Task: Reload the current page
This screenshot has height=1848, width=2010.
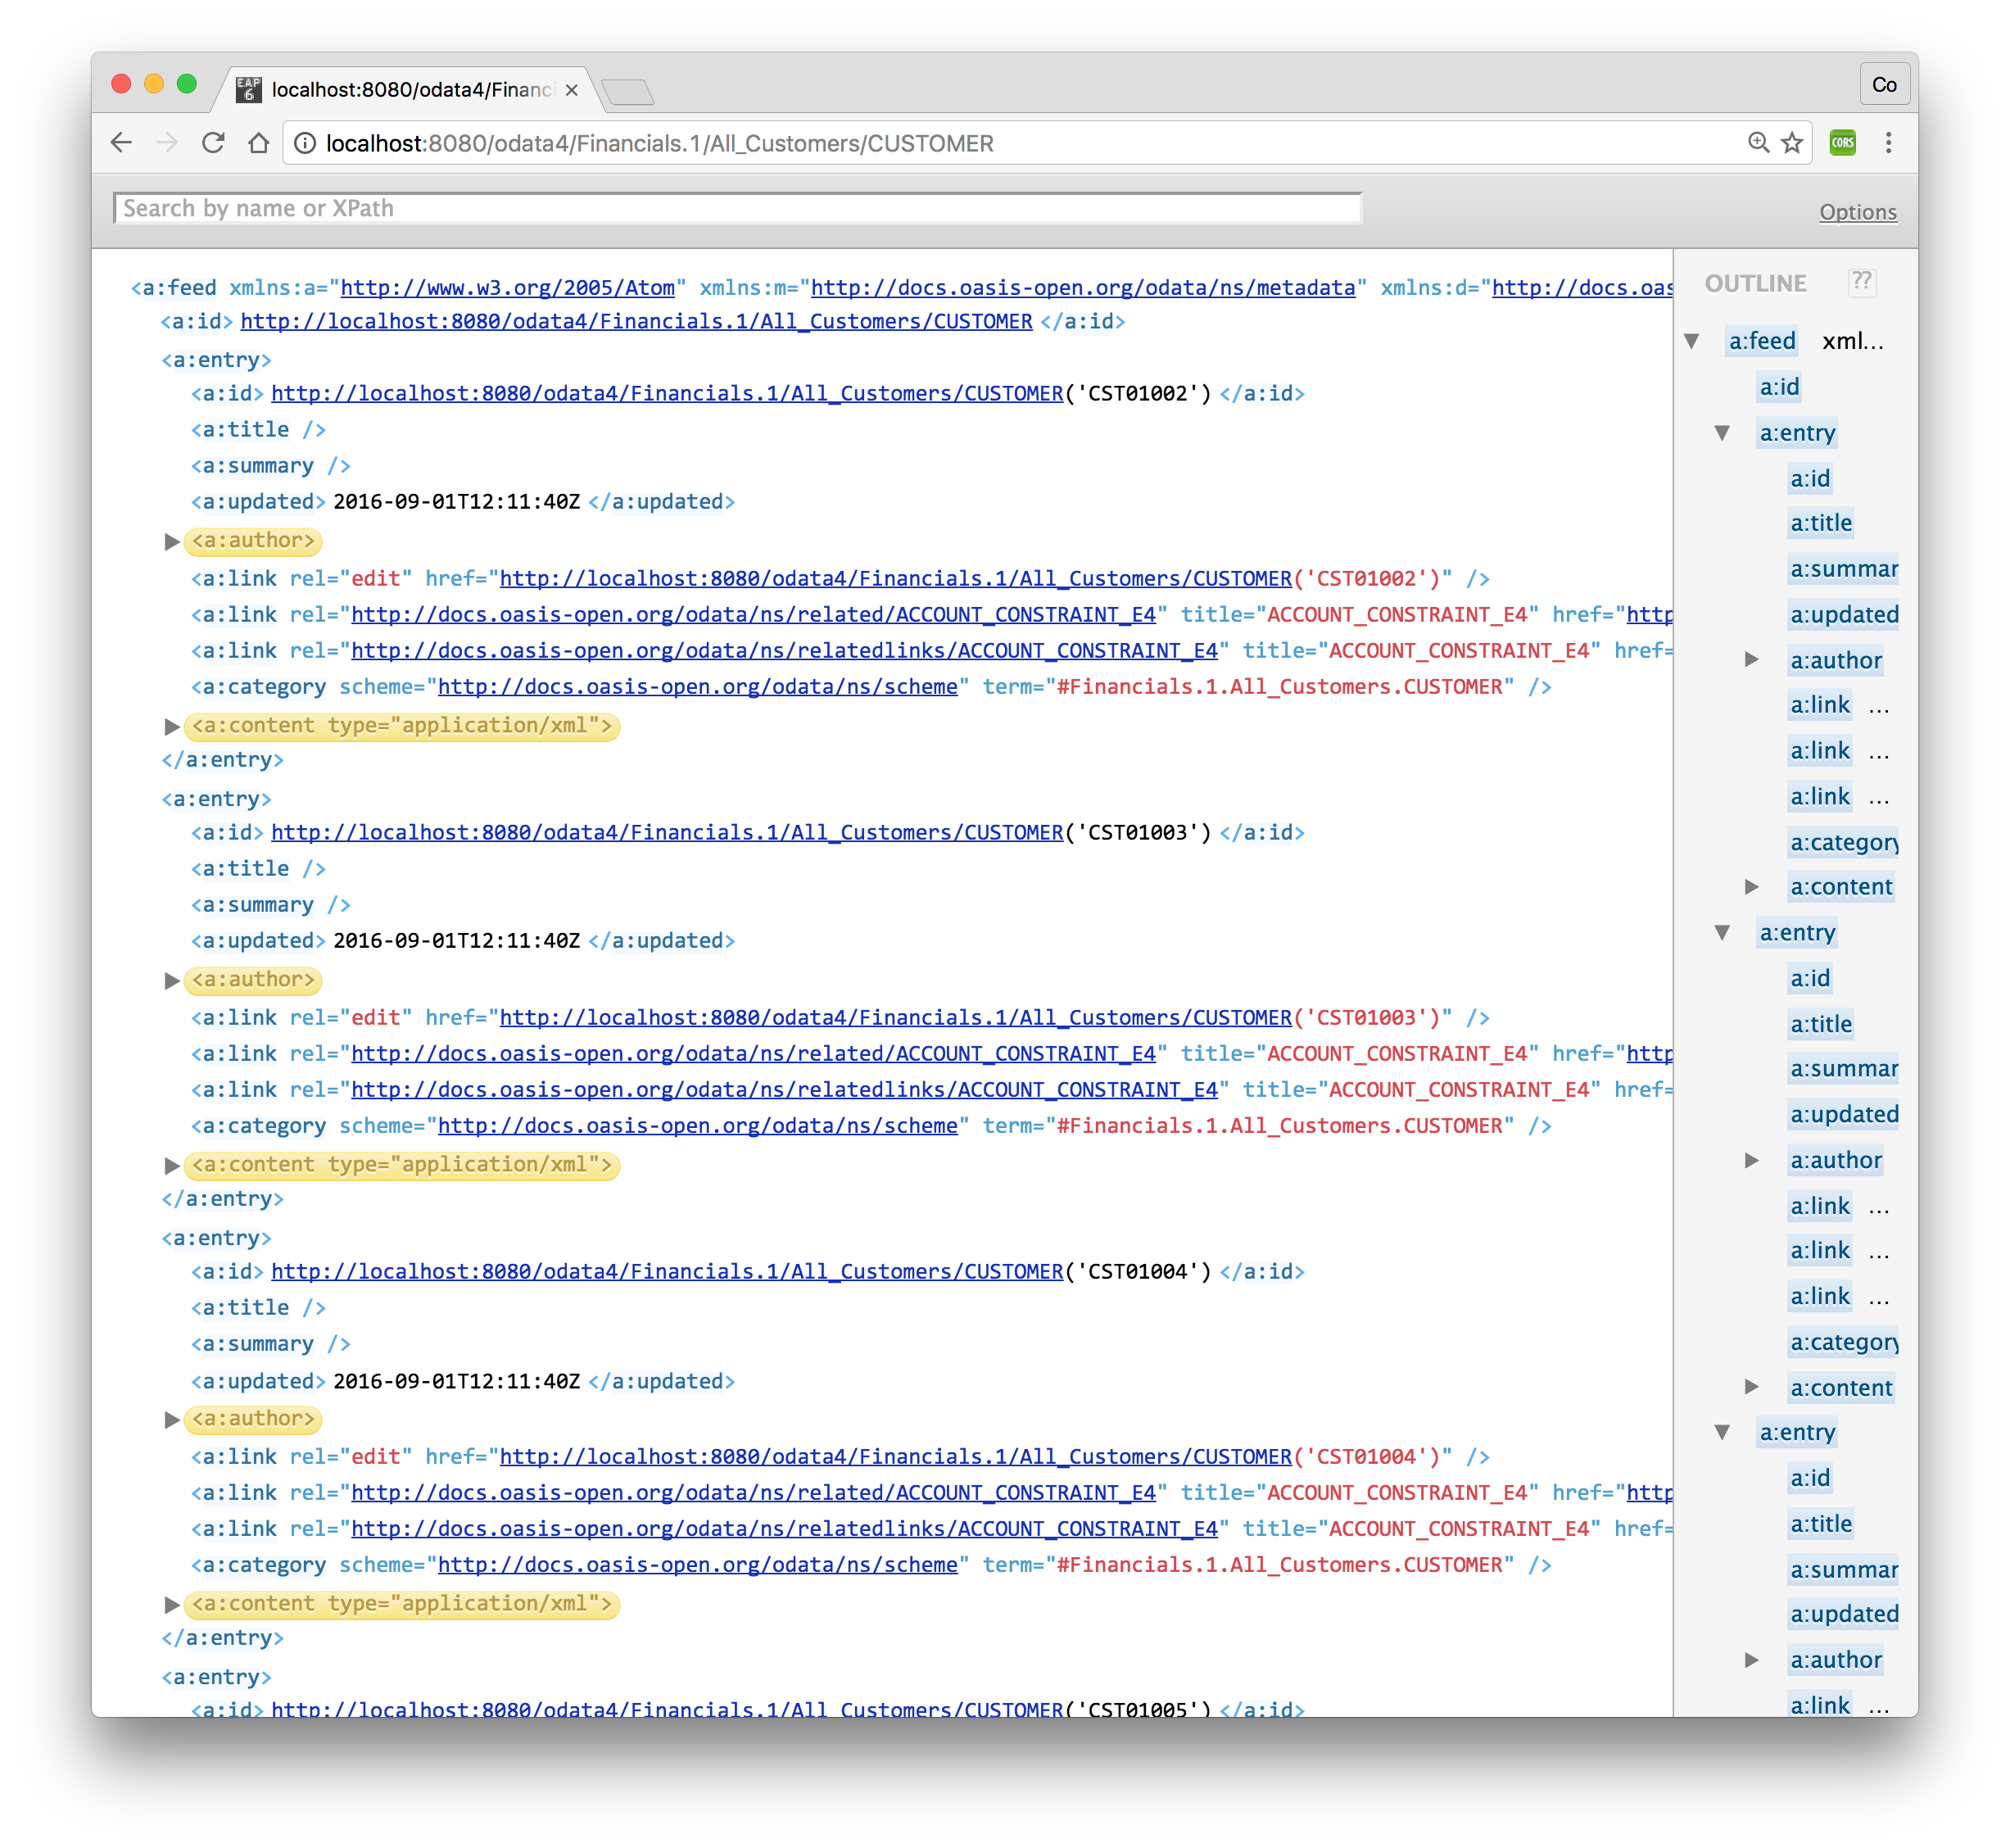Action: point(213,143)
